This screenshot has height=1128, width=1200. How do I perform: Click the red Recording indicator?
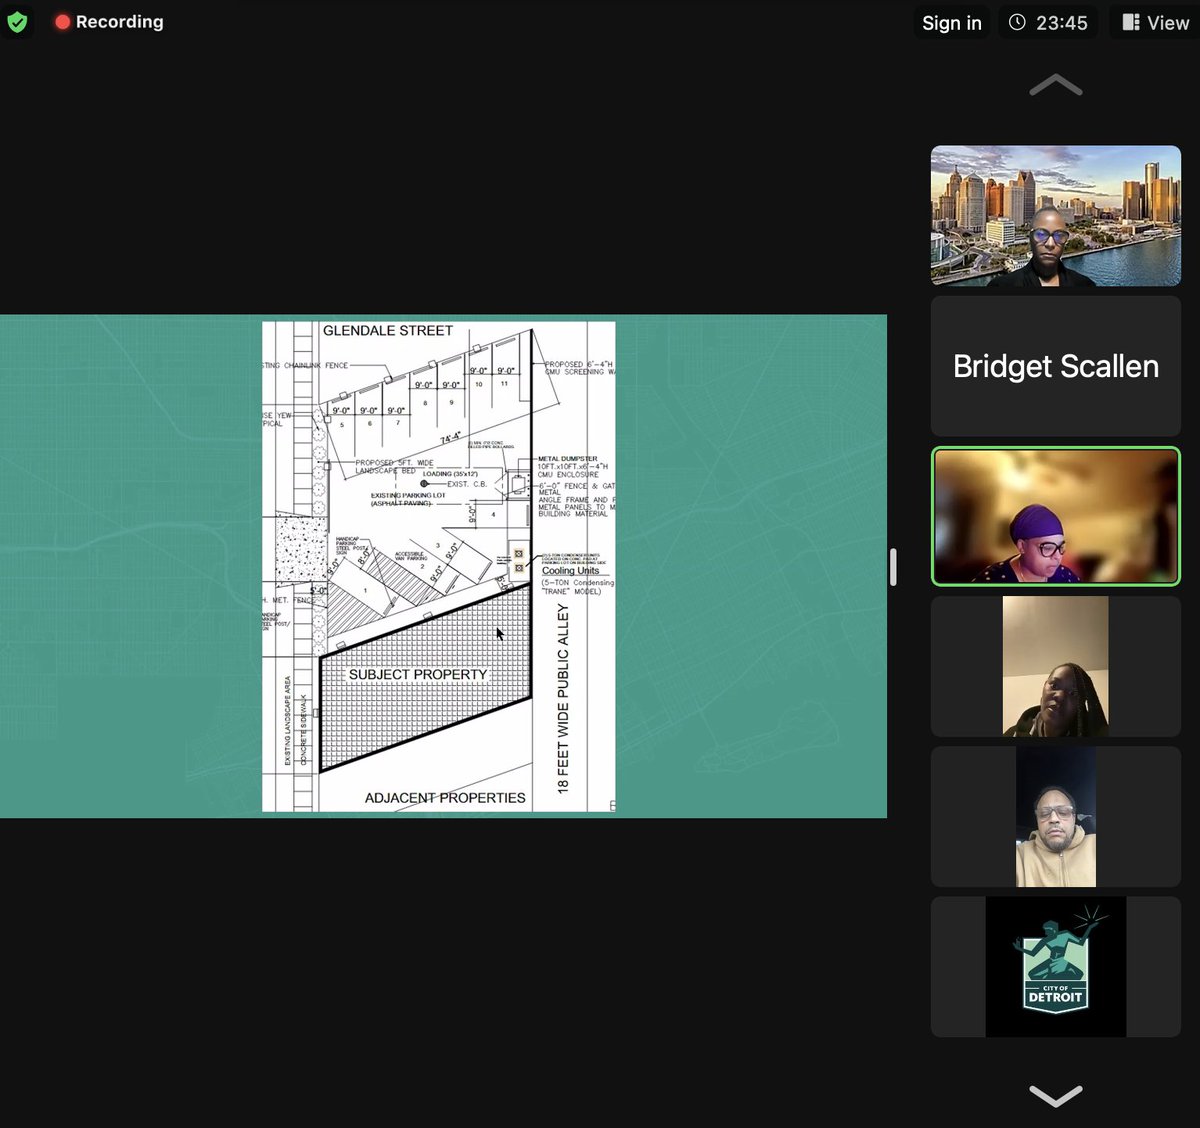point(109,22)
